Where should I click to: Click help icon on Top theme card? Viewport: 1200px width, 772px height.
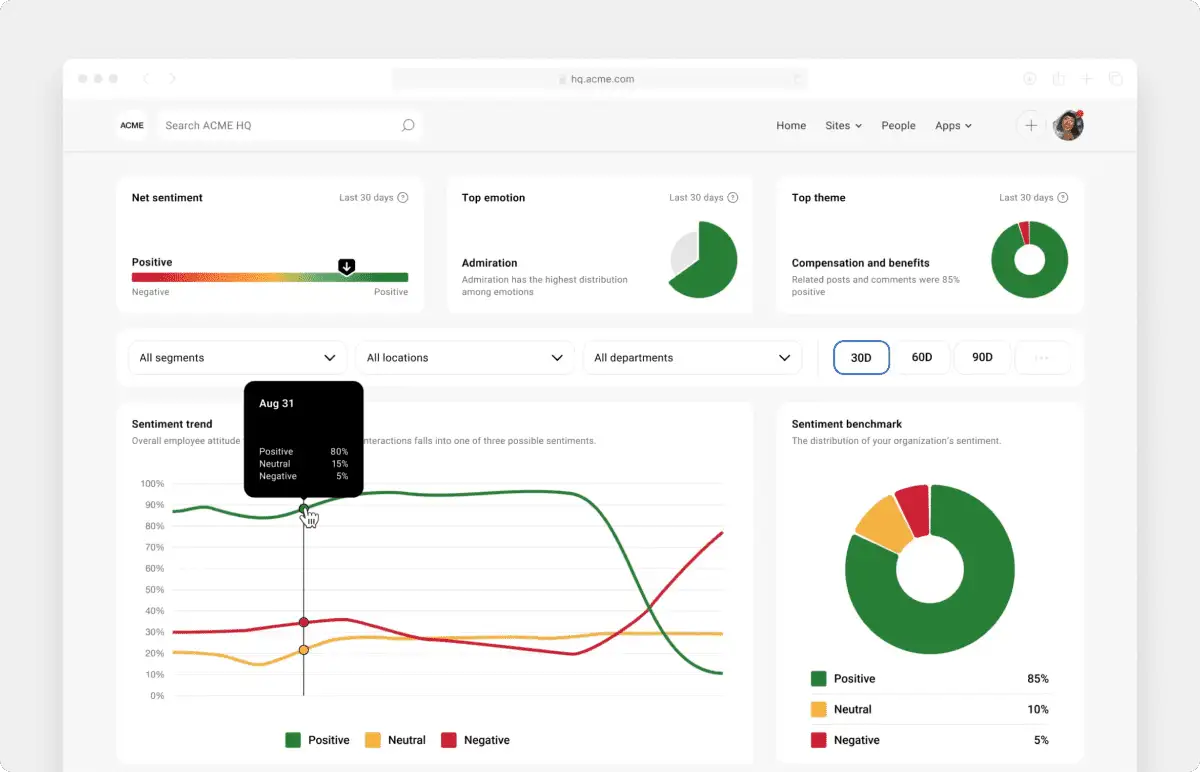[1063, 198]
